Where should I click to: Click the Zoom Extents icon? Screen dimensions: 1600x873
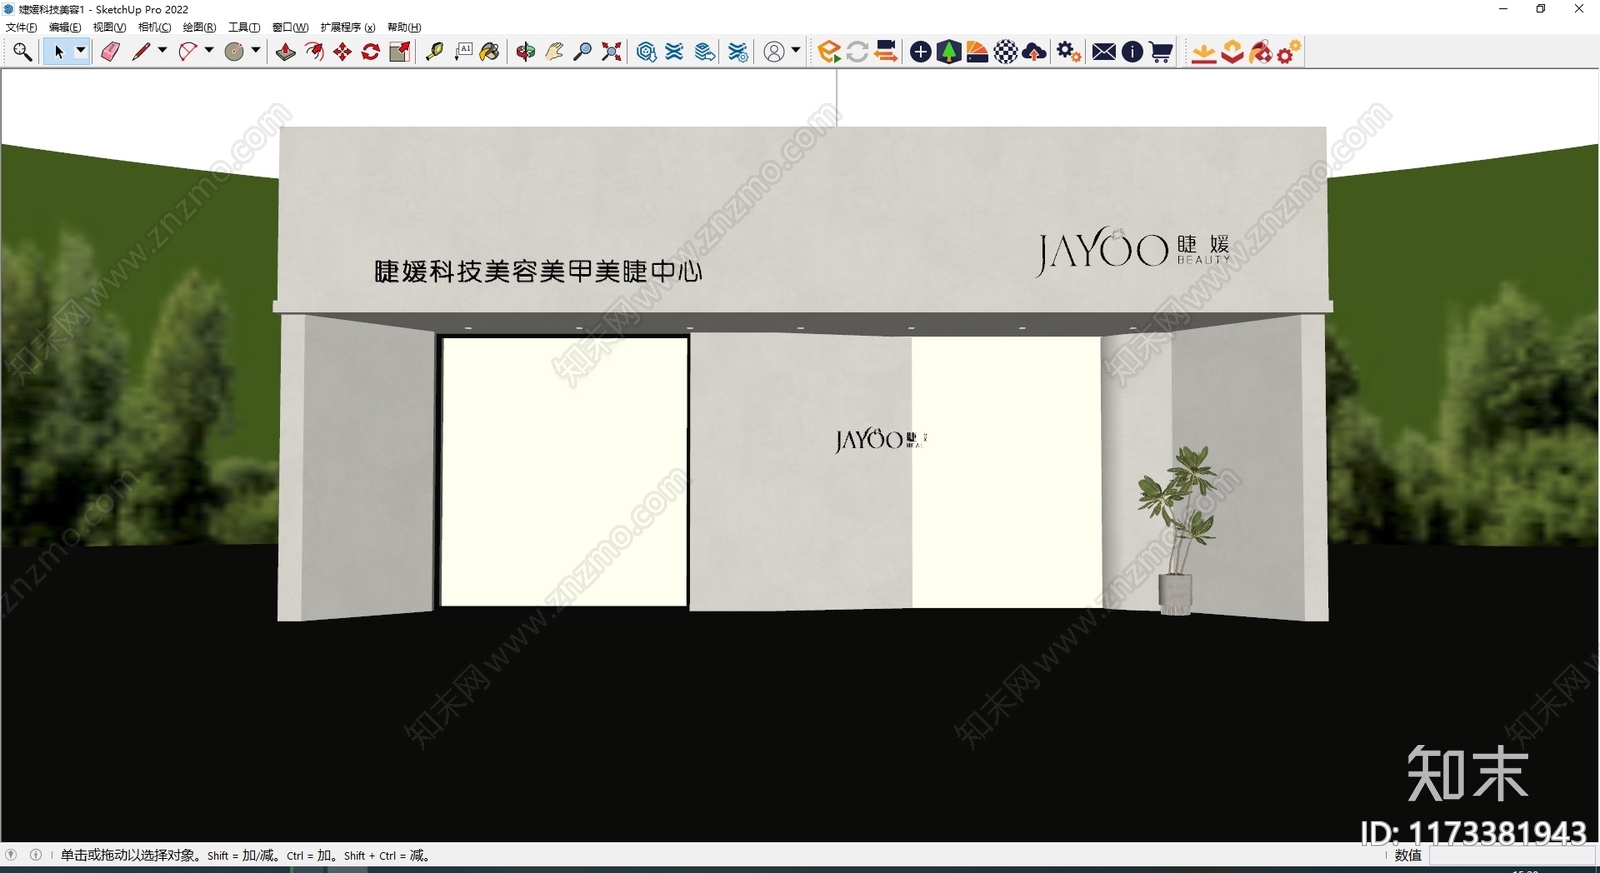(x=612, y=52)
